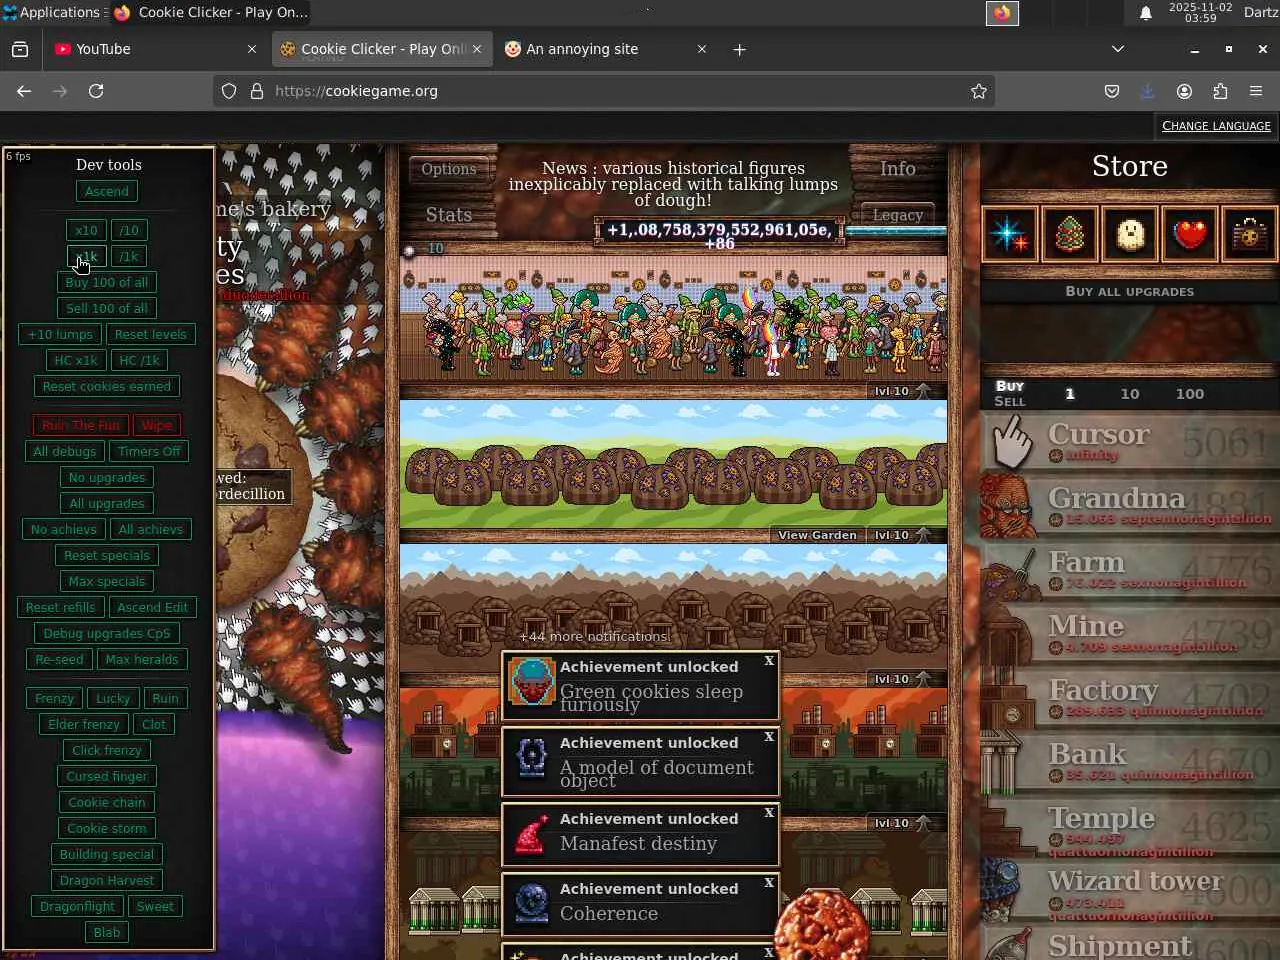The width and height of the screenshot is (1280, 960).
Task: Buy the cookie box upgrade icon
Action: (1250, 234)
